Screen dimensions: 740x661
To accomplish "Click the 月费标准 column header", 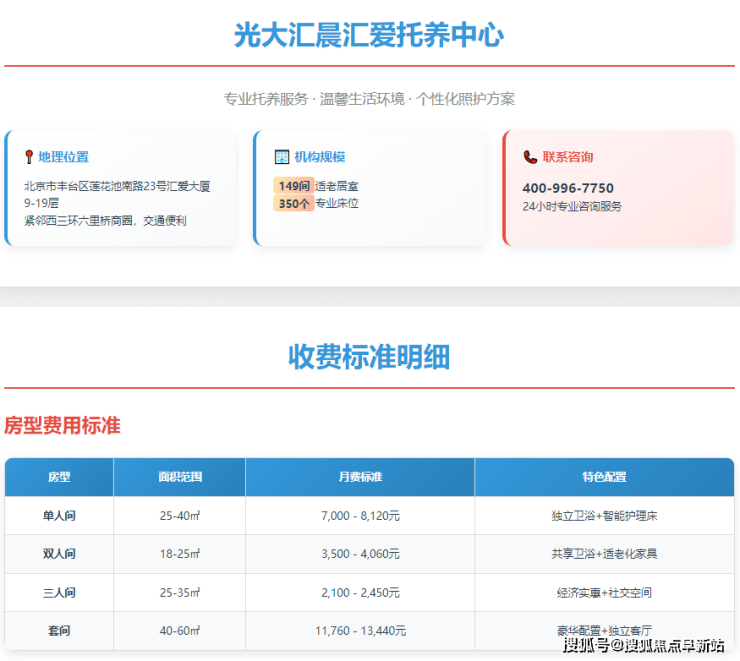I will coord(360,477).
